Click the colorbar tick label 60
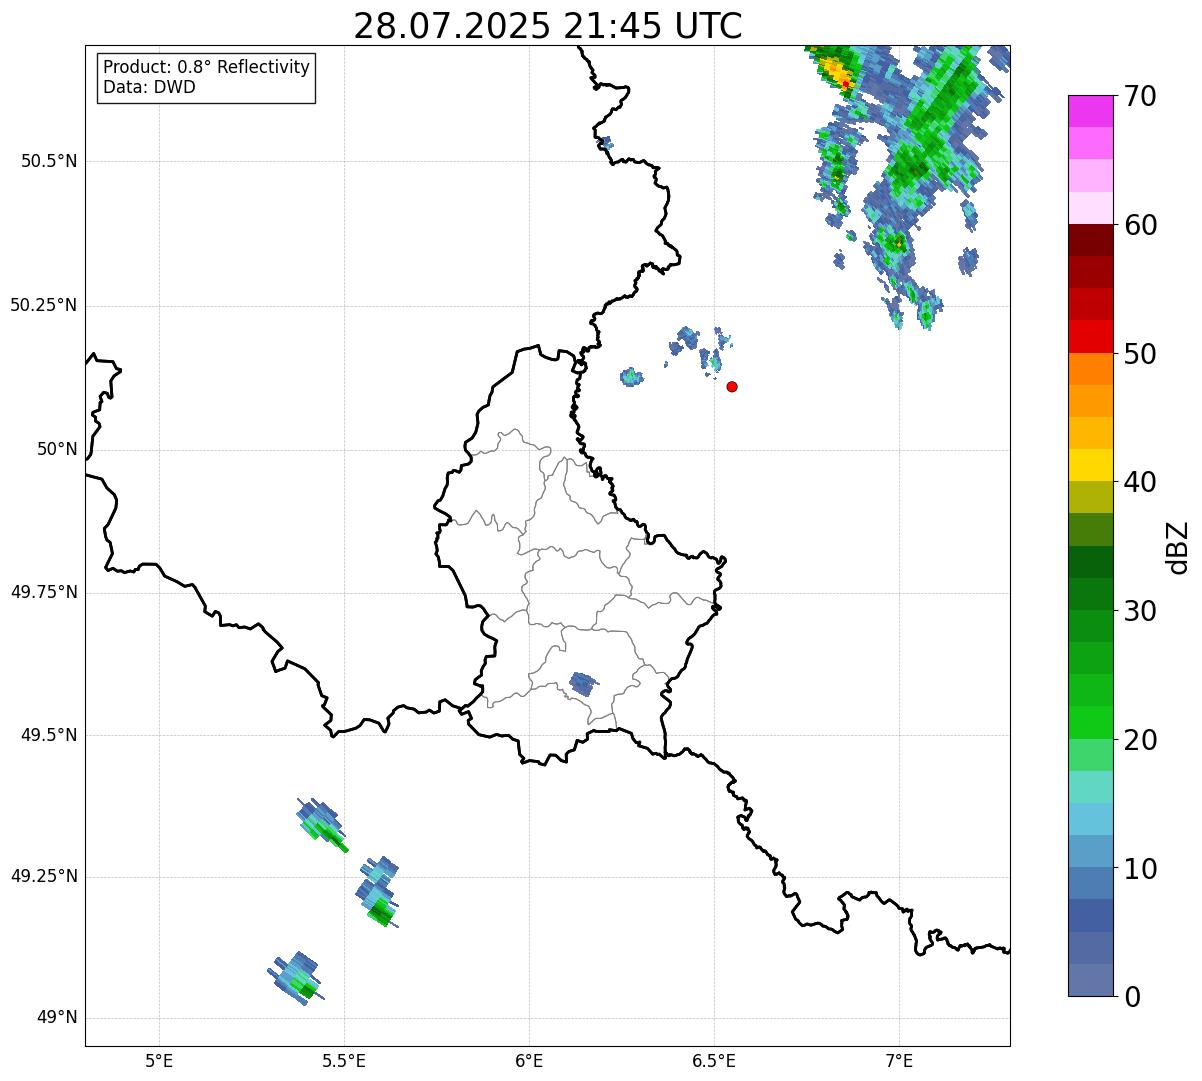This screenshot has width=1202, height=1081. [1140, 225]
